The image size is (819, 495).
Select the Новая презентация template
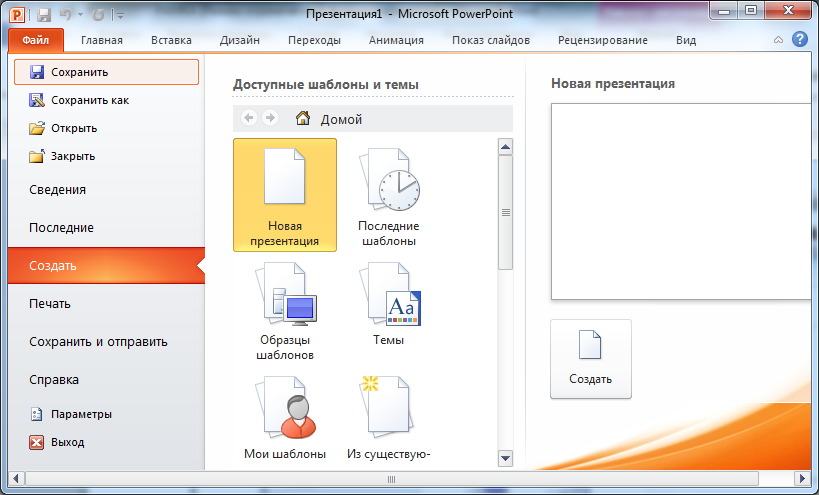pyautogui.click(x=285, y=195)
